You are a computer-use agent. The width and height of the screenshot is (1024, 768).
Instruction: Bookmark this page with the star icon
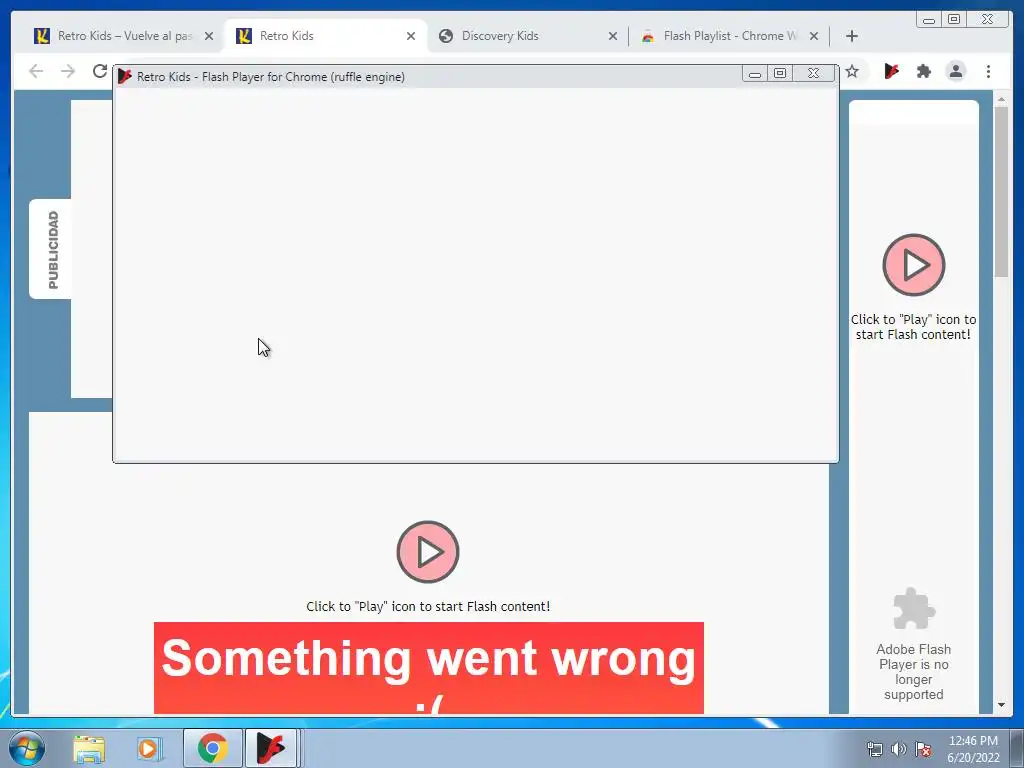(x=852, y=71)
